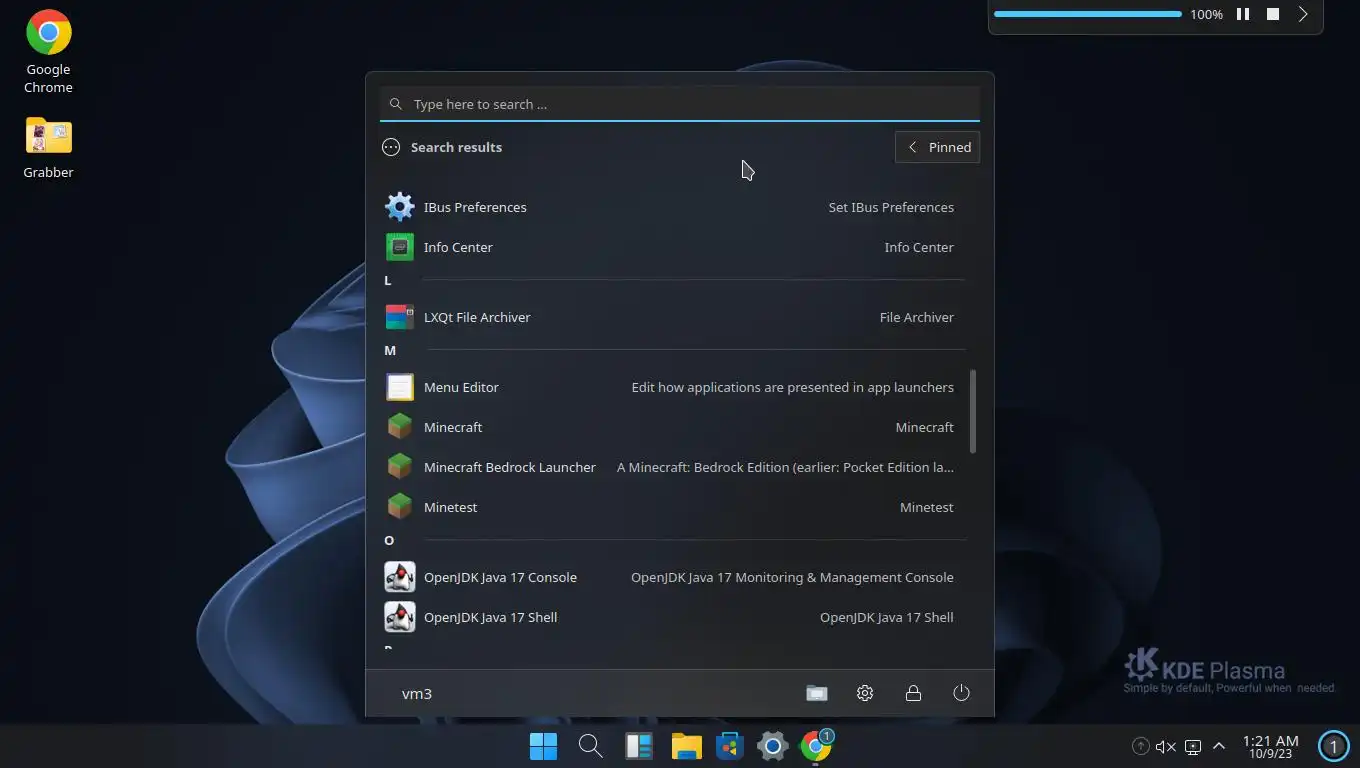Launch Minetest icon
The width and height of the screenshot is (1360, 768).
coord(400,507)
